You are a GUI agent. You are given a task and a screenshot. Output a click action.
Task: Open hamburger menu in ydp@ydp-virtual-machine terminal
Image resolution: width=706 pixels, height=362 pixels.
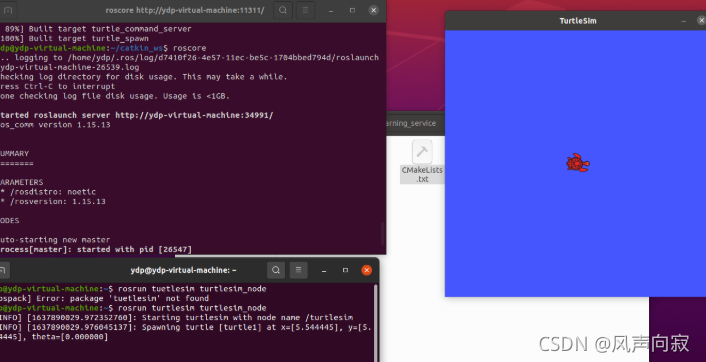point(298,270)
